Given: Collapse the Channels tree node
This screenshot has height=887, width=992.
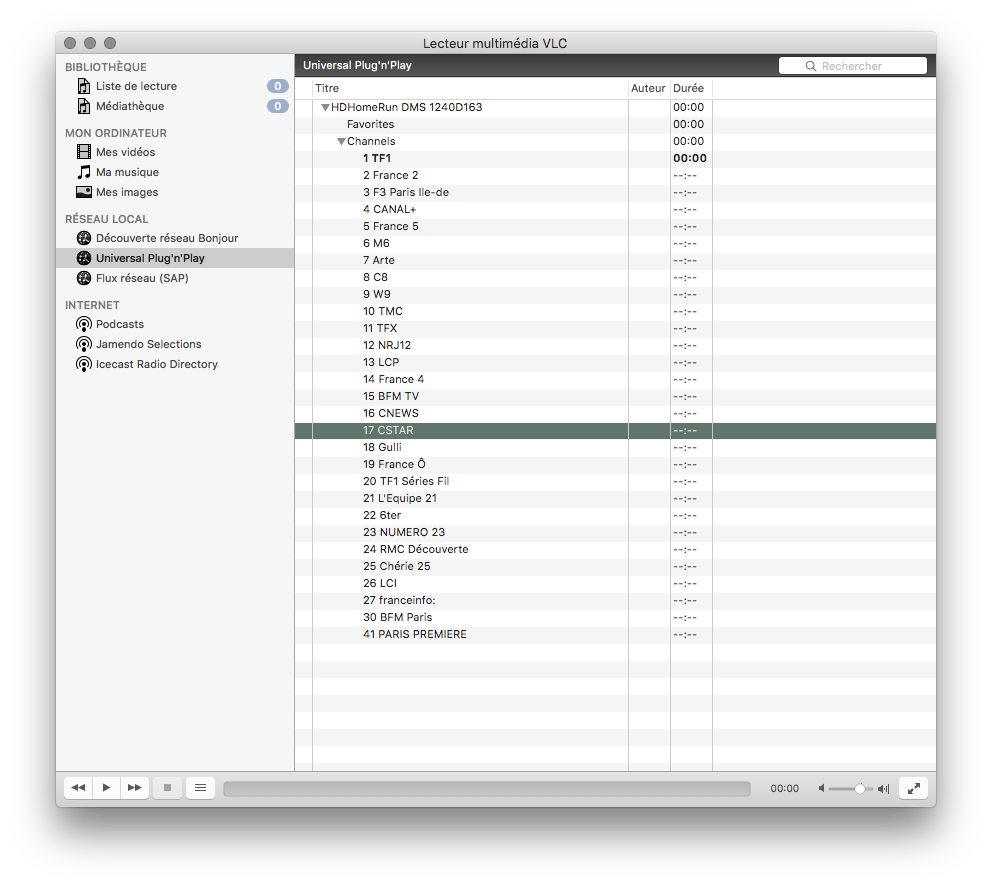Looking at the screenshot, I should (342, 142).
